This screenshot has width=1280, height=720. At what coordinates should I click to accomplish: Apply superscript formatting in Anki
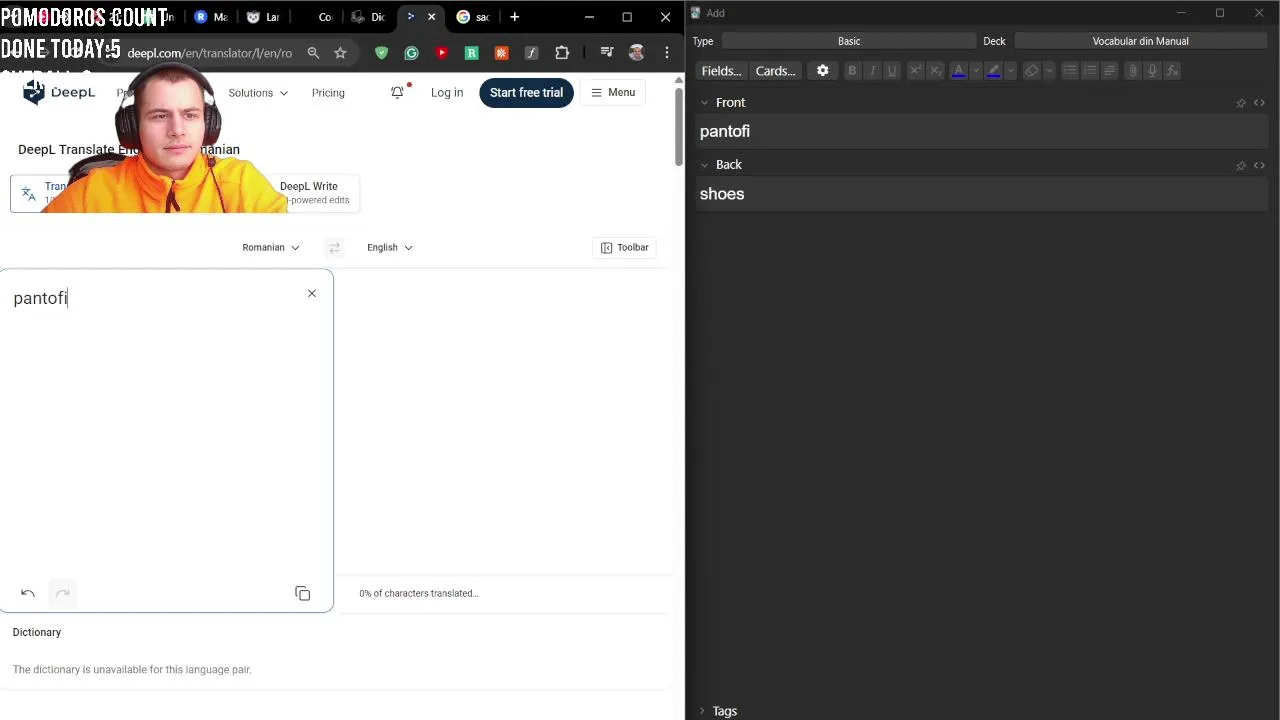915,71
